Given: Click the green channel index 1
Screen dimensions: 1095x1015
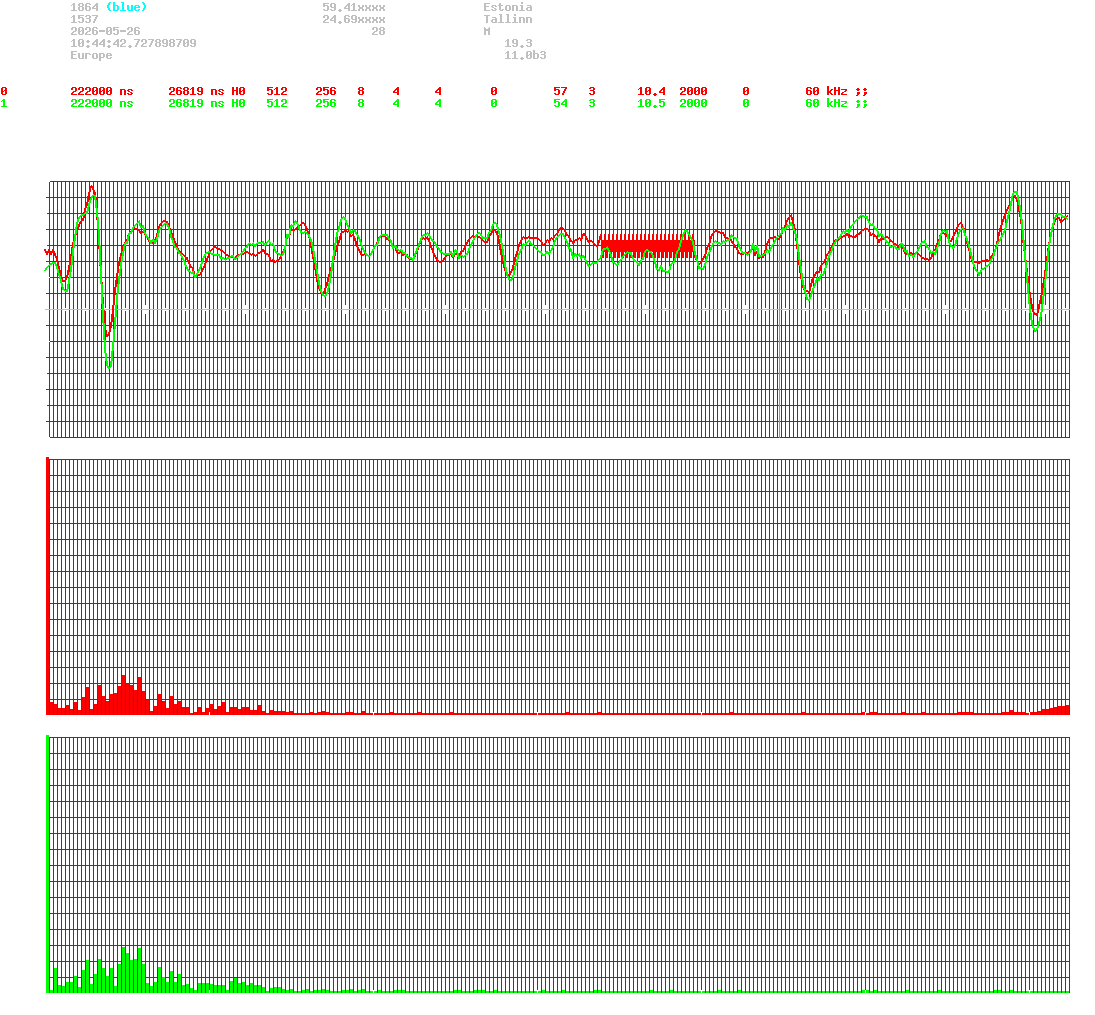Looking at the screenshot, I should pyautogui.click(x=4, y=103).
